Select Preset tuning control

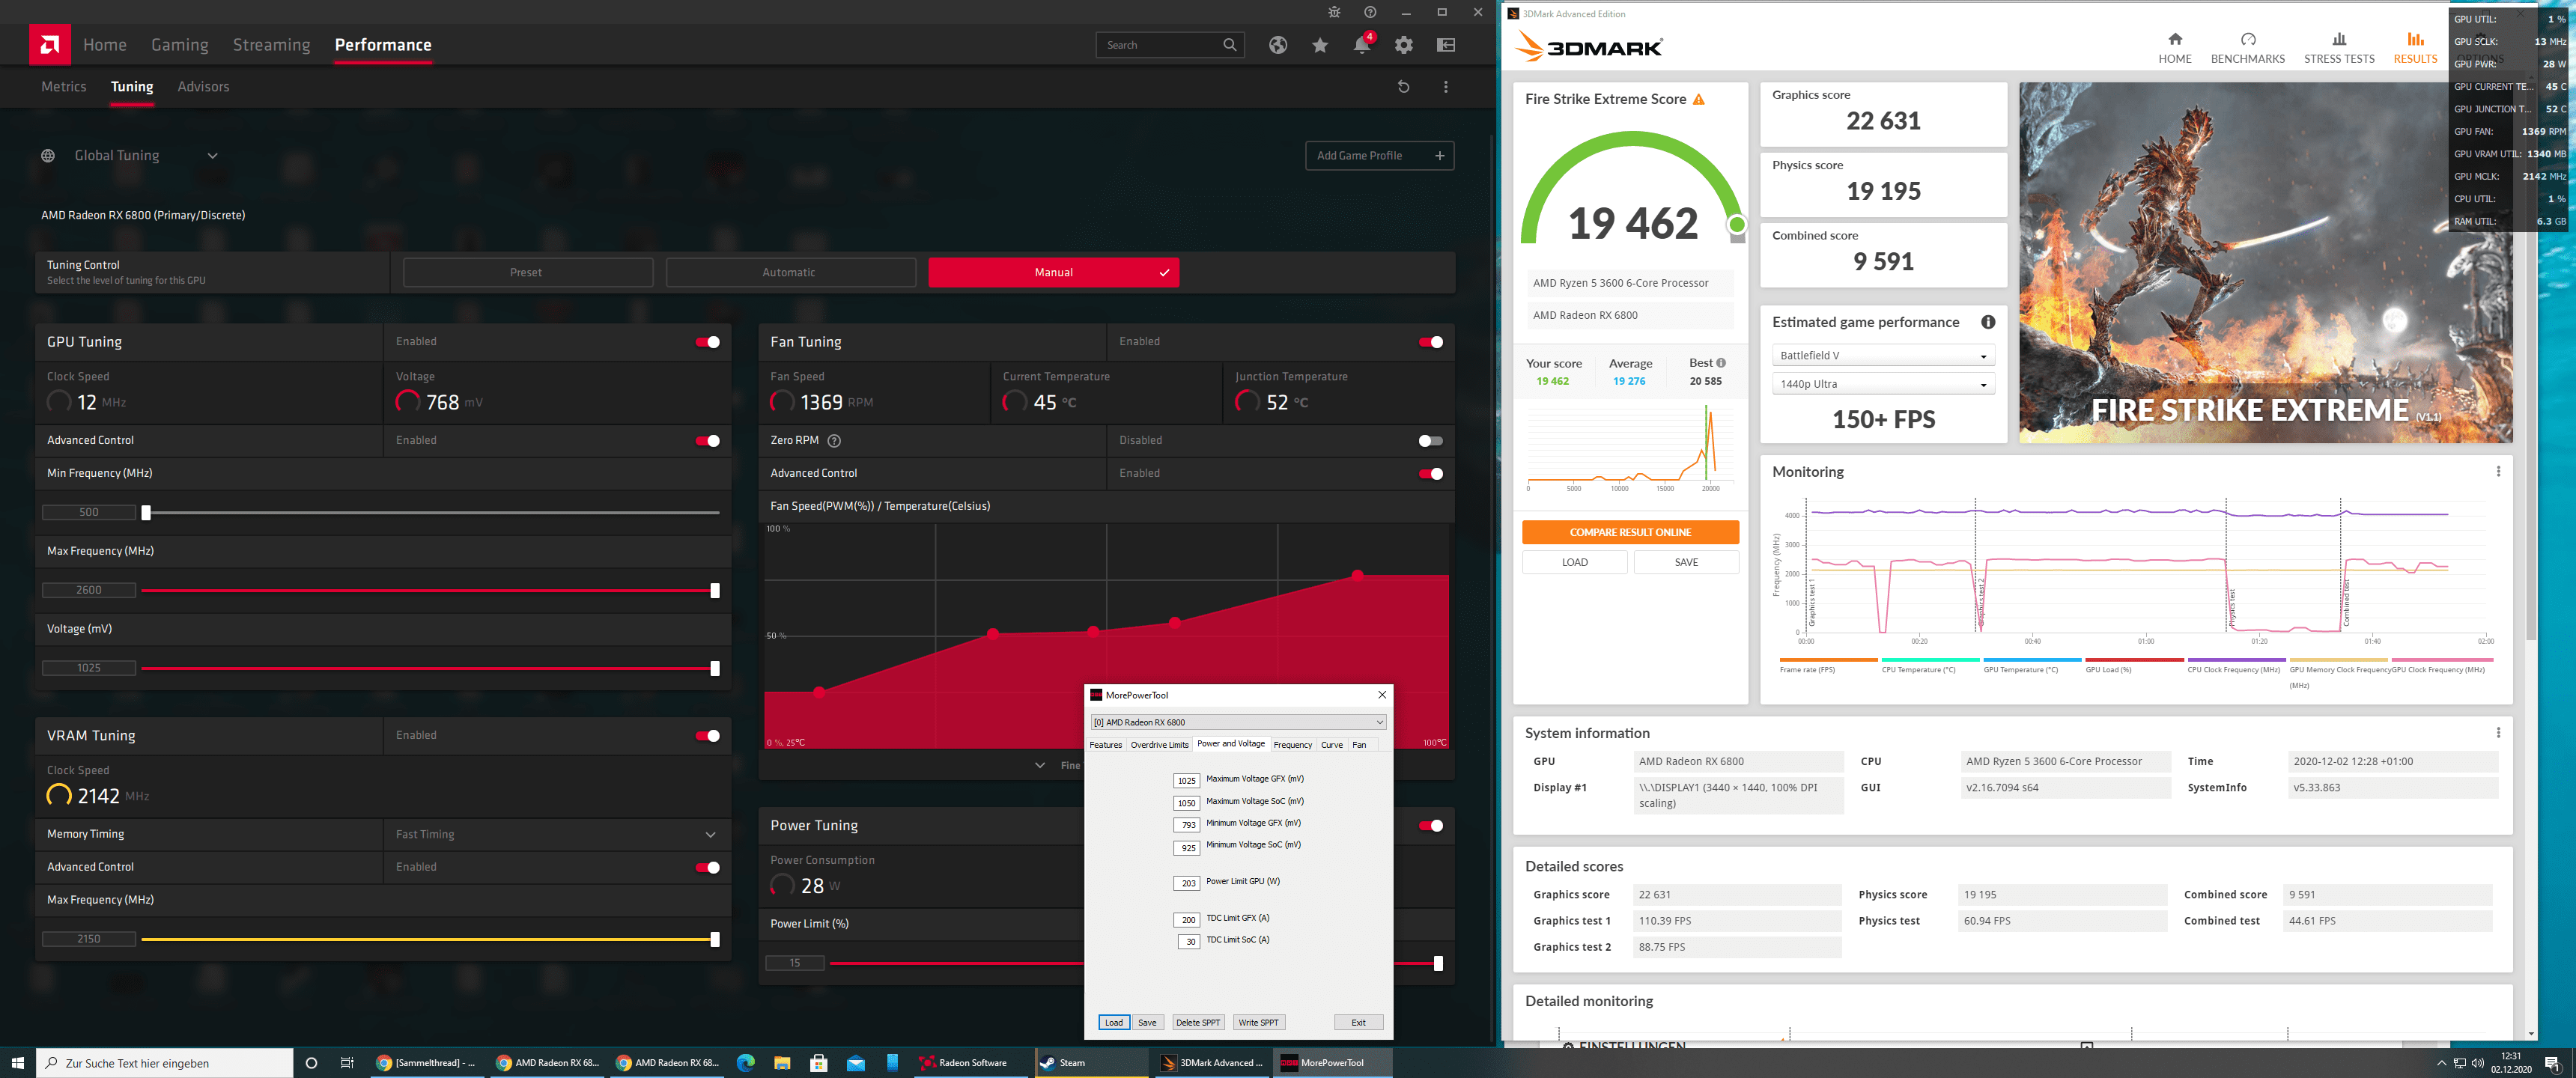[527, 273]
